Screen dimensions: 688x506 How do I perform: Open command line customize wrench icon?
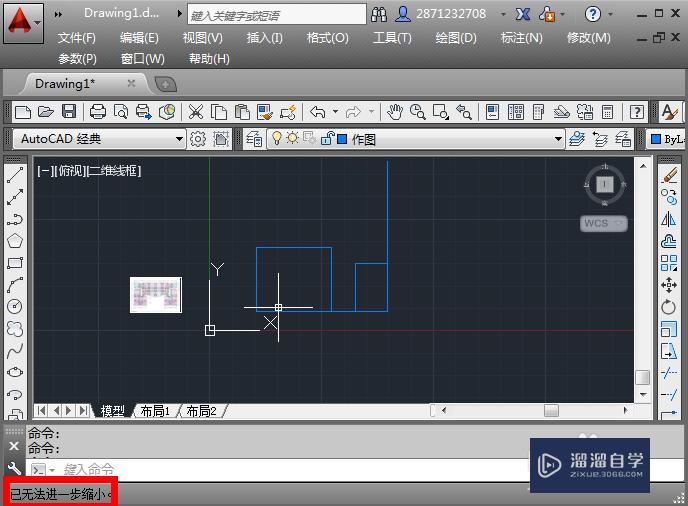tap(14, 468)
